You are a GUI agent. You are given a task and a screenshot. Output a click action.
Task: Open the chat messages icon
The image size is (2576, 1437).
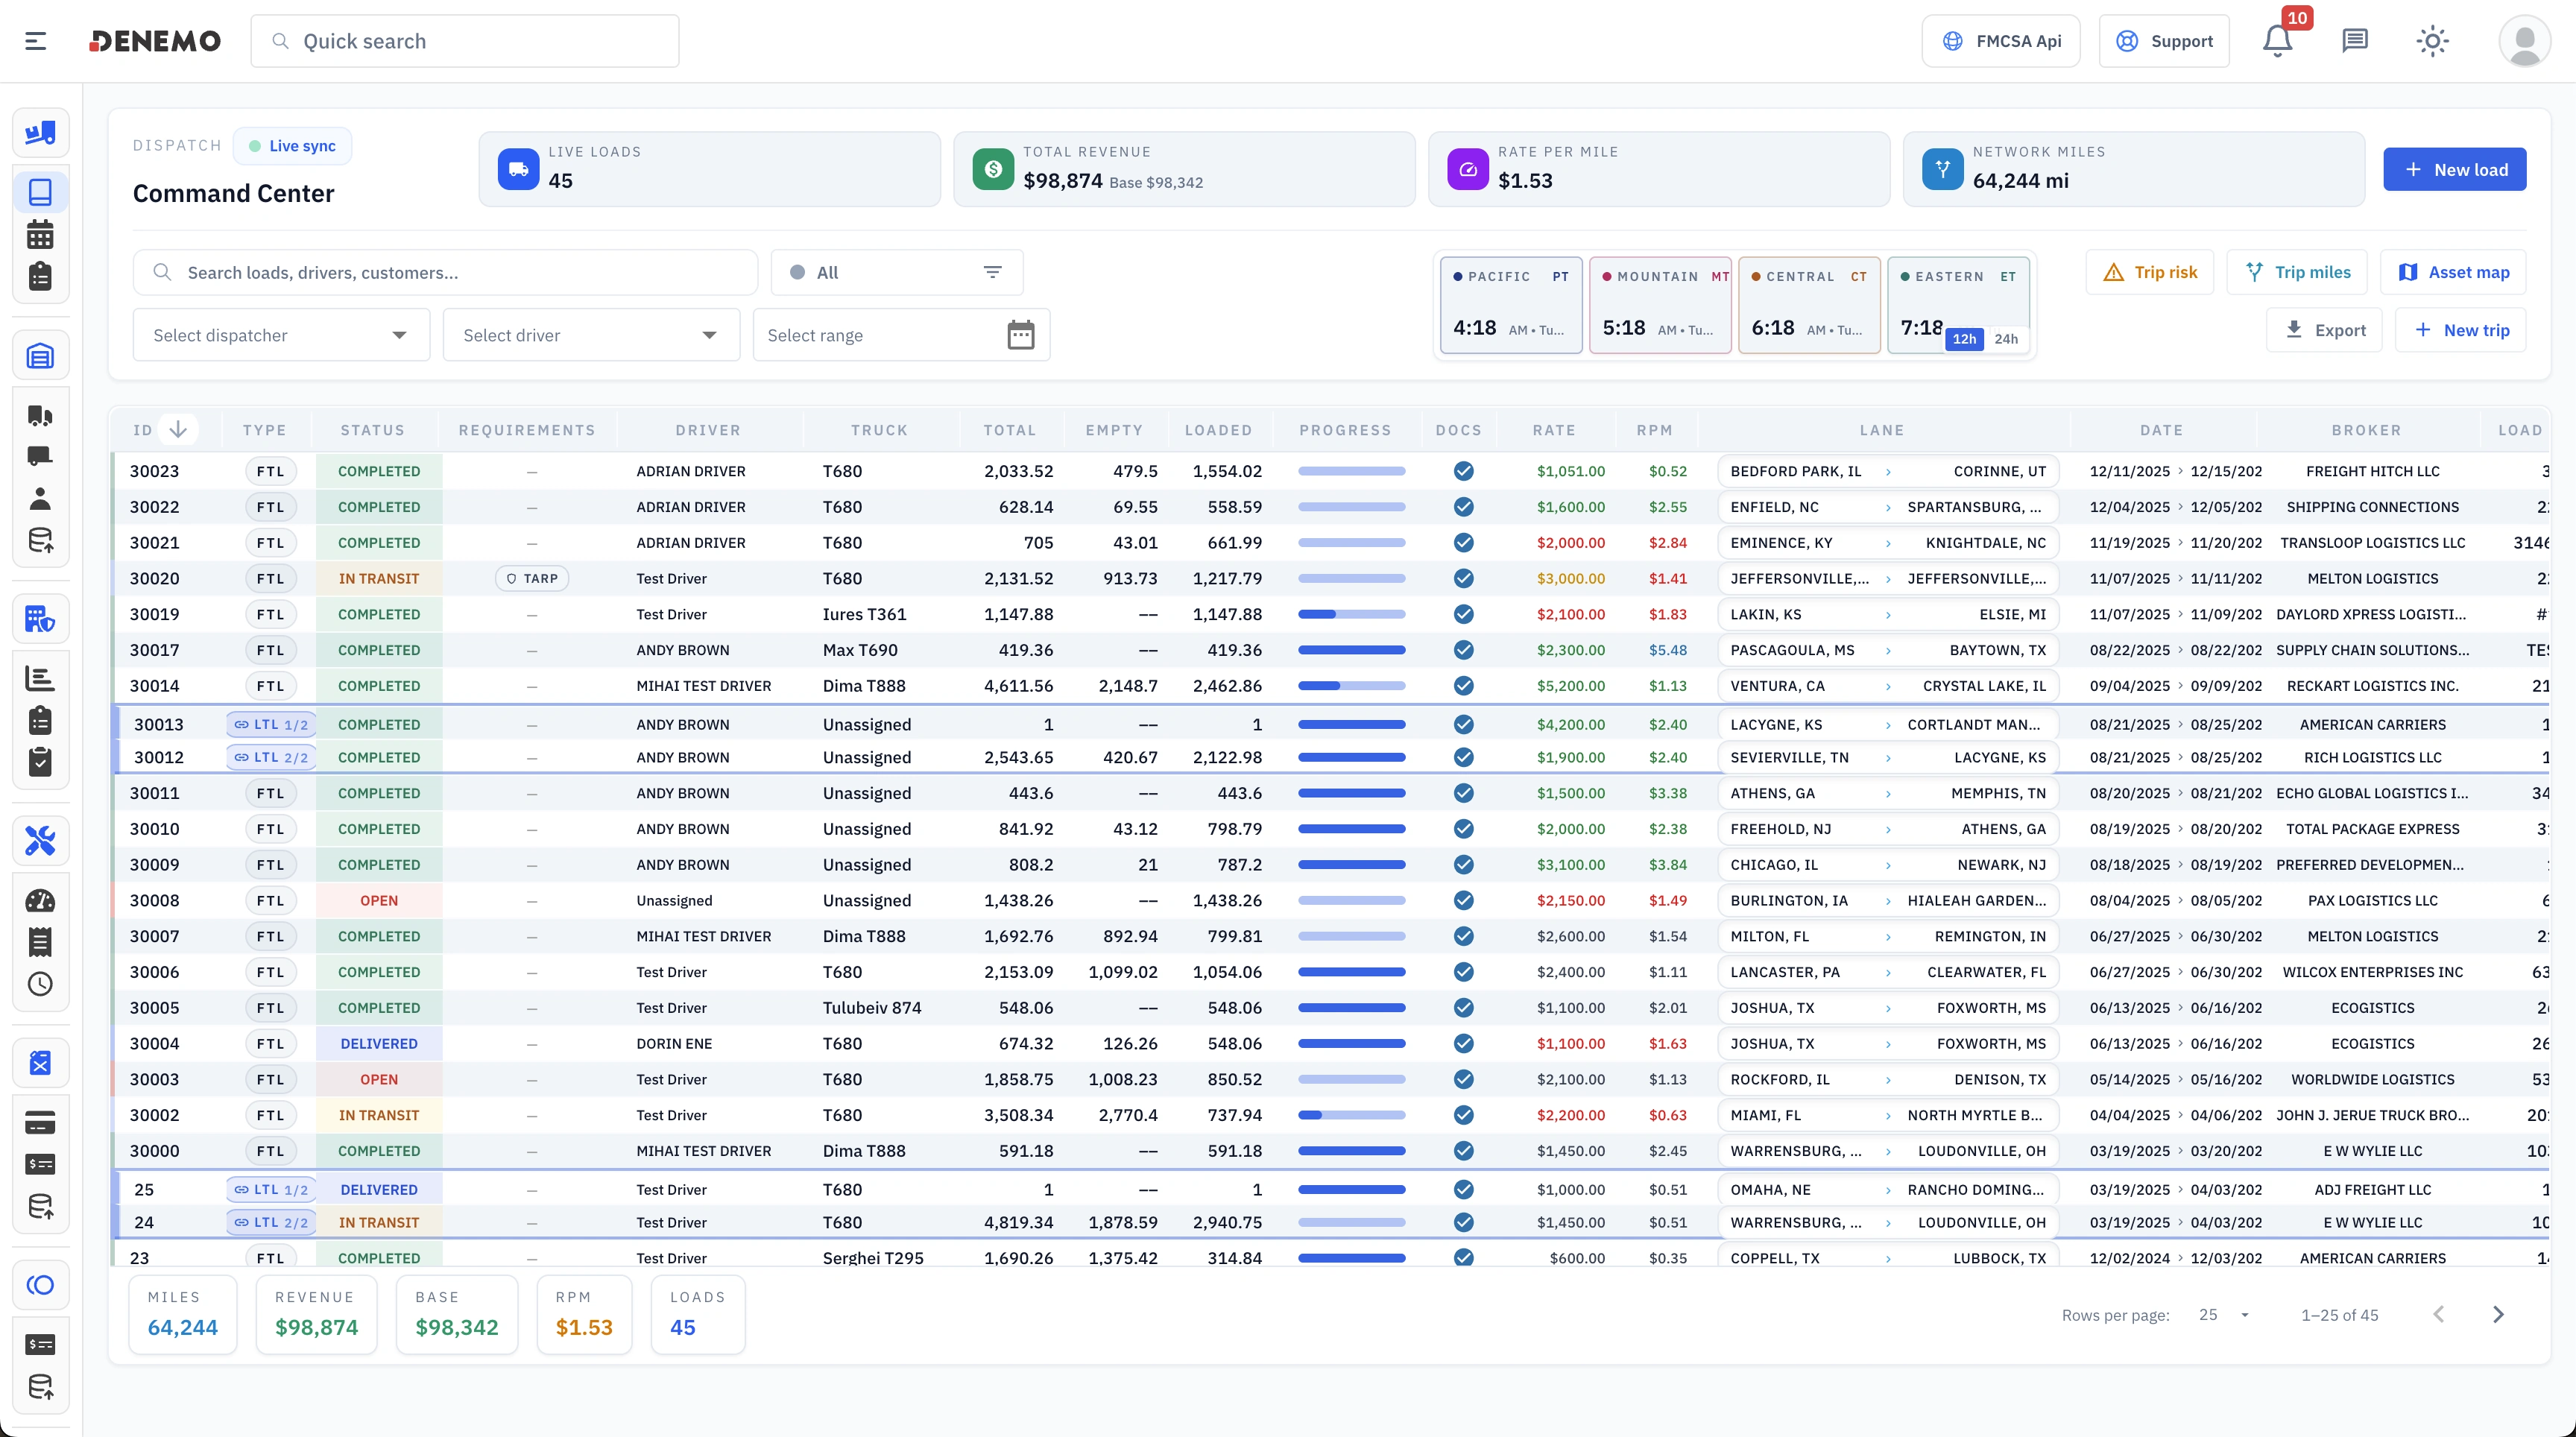tap(2355, 41)
